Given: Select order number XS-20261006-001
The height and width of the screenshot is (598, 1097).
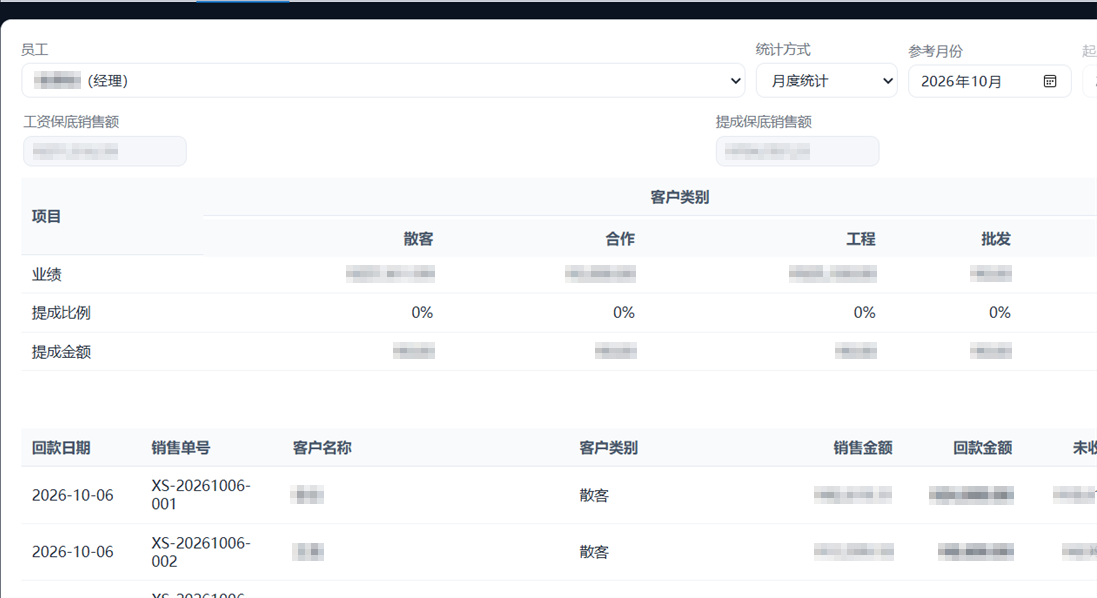Looking at the screenshot, I should (x=201, y=494).
